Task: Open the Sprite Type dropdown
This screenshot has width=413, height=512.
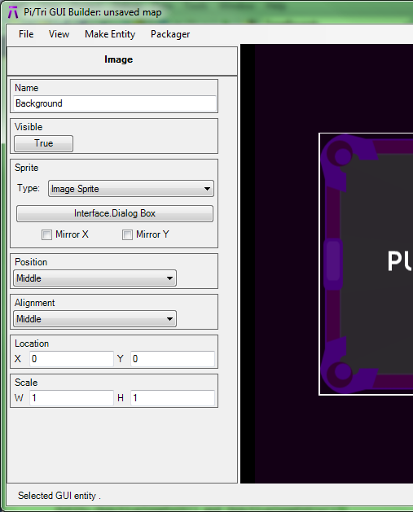Action: coord(131,189)
